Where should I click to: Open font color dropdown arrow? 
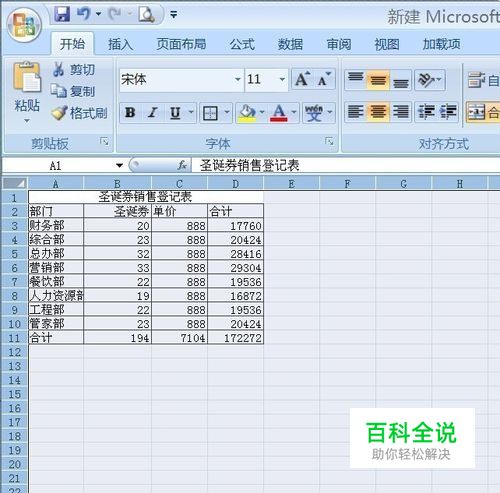coord(294,113)
